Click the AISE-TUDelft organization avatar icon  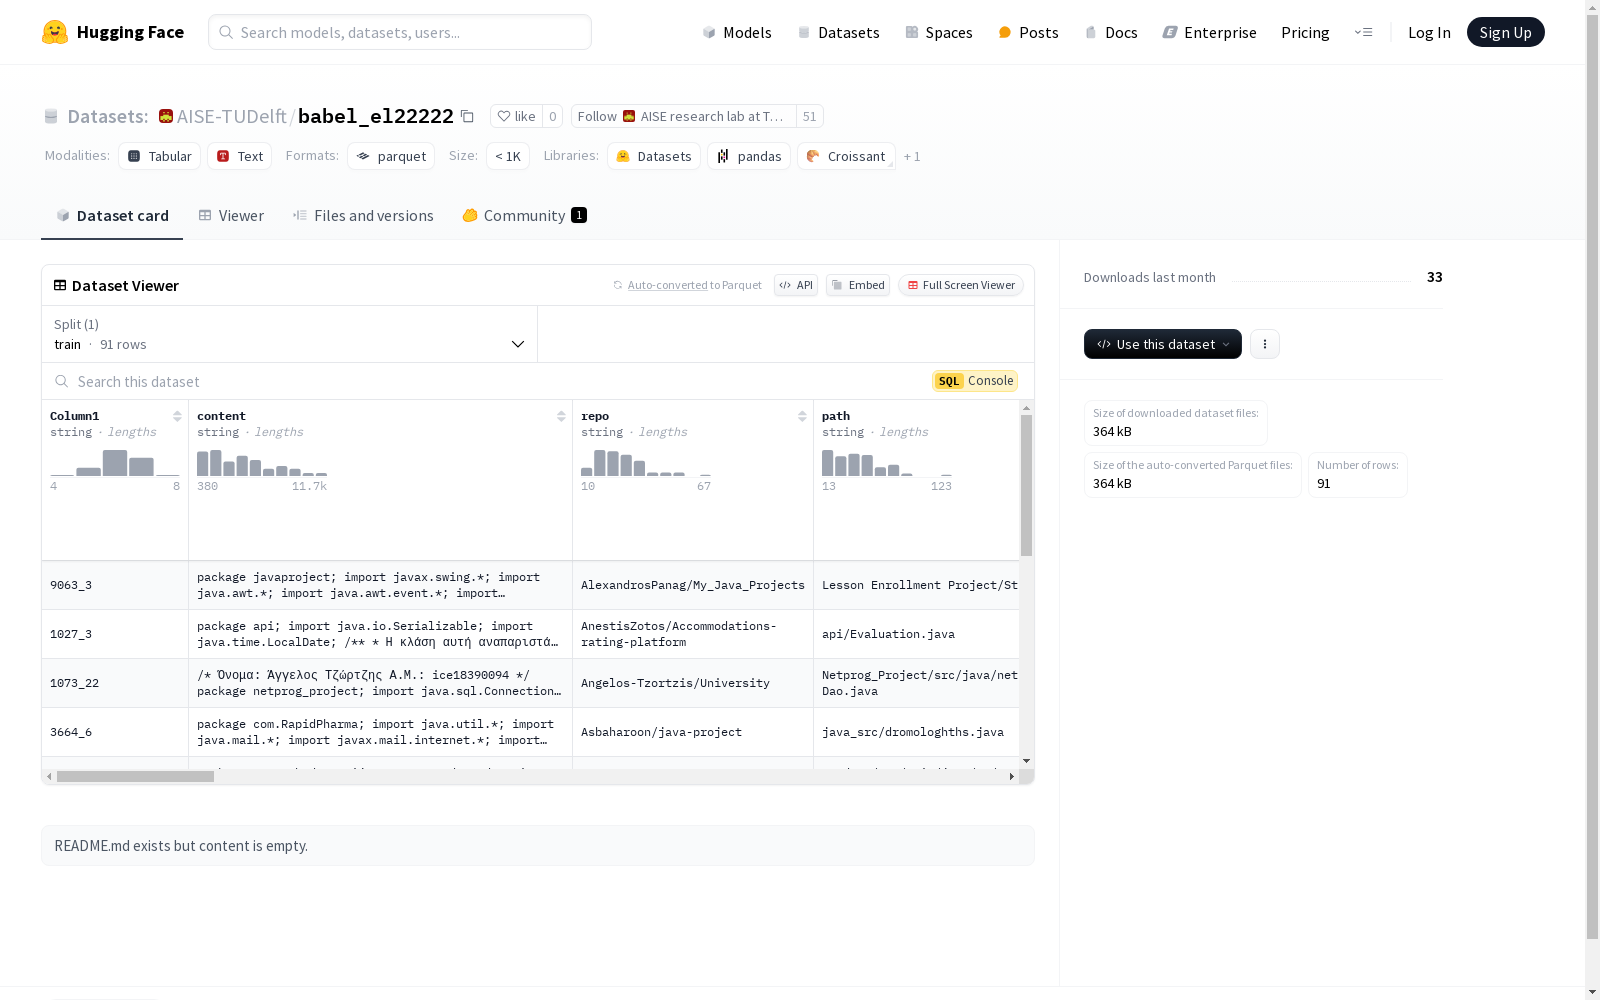tap(166, 116)
